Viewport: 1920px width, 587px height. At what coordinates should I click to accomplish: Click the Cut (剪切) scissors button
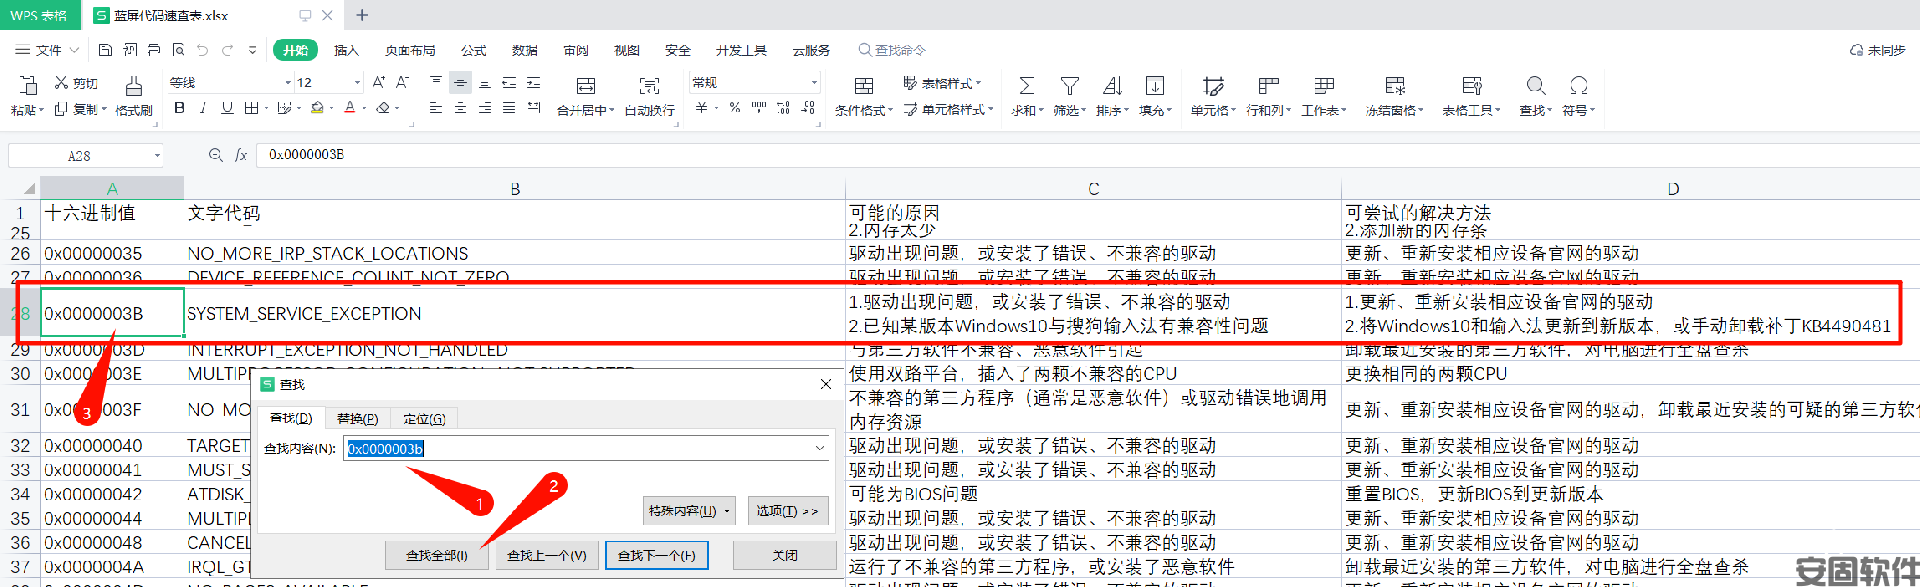76,83
